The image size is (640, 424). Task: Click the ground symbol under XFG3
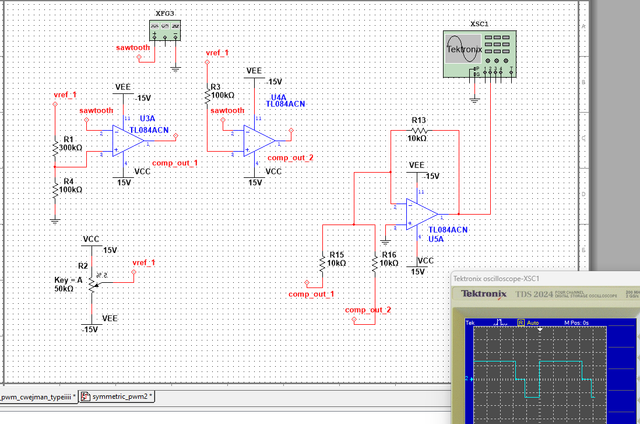(176, 69)
